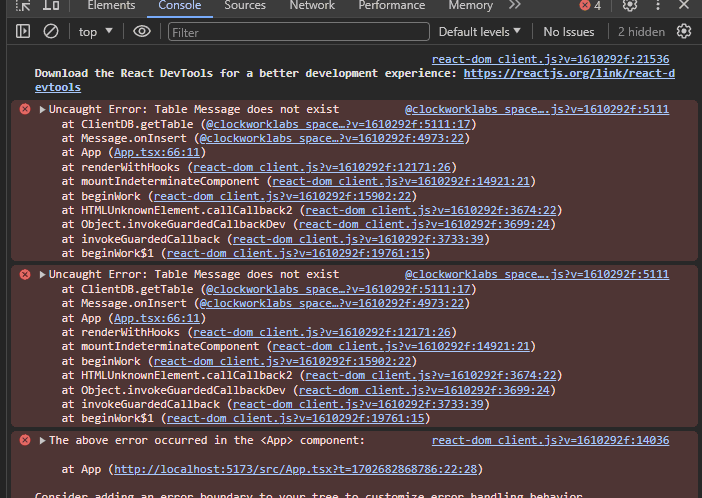702x498 pixels.
Task: Click the console Filter input field
Action: coord(297,32)
